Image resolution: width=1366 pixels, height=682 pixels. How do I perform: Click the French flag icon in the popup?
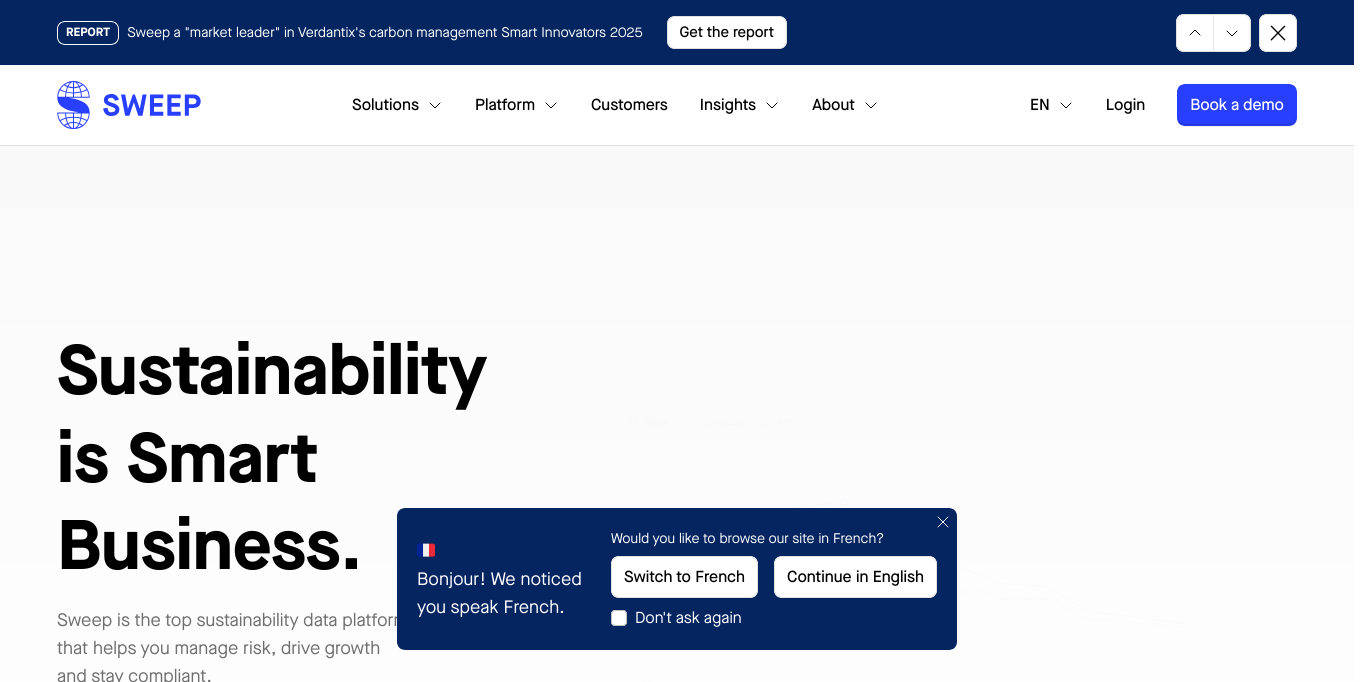click(x=427, y=549)
